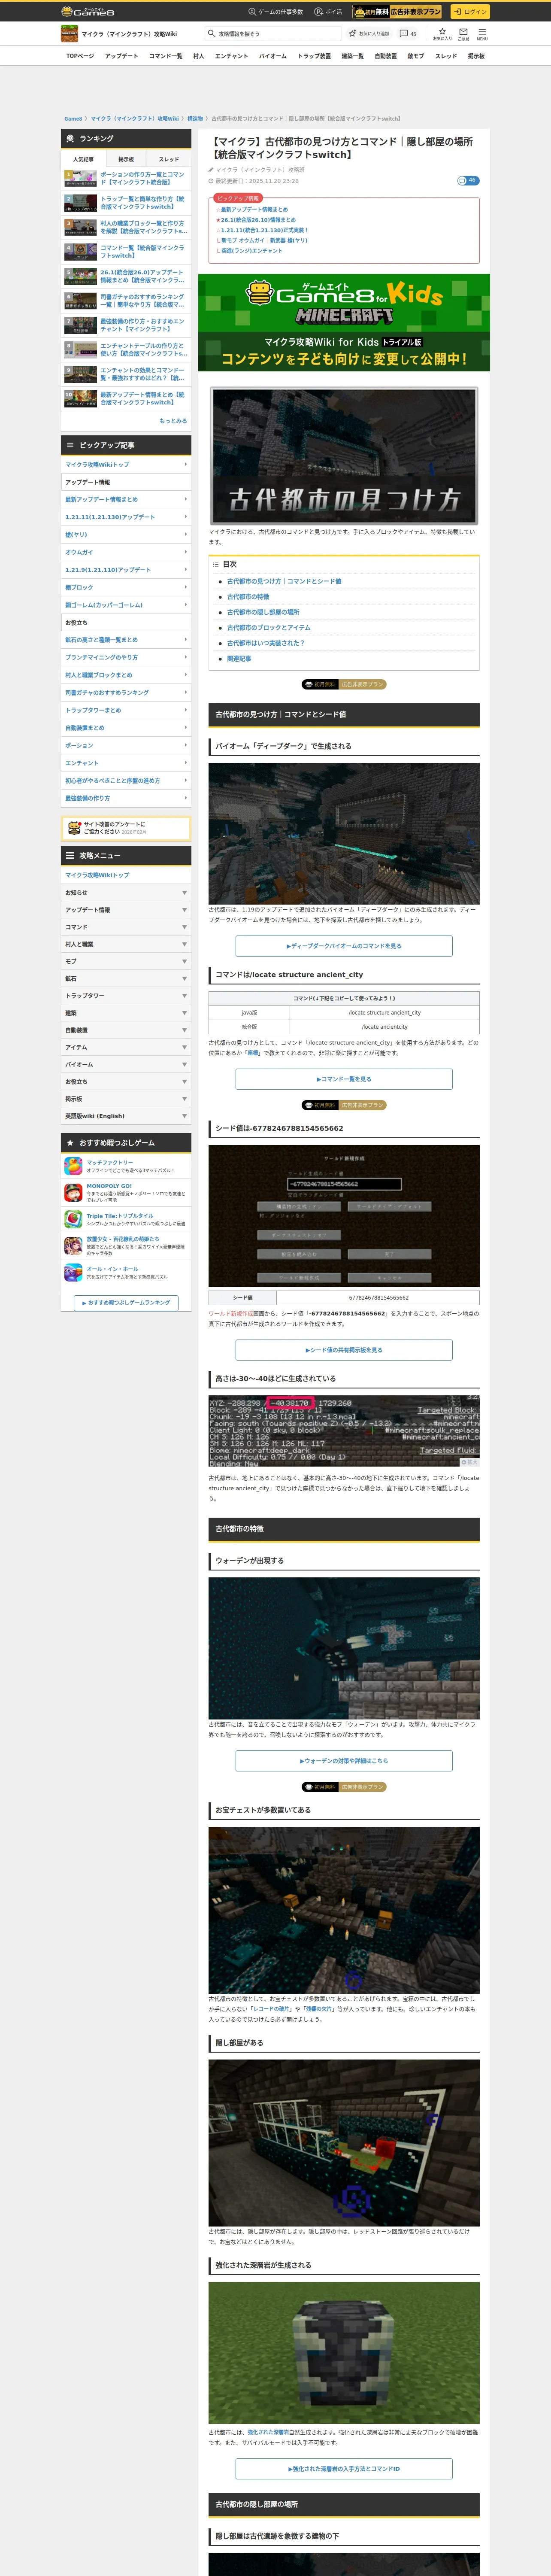Enlarge the seed value input screenshot
The width and height of the screenshot is (551, 2576).
click(x=344, y=1216)
